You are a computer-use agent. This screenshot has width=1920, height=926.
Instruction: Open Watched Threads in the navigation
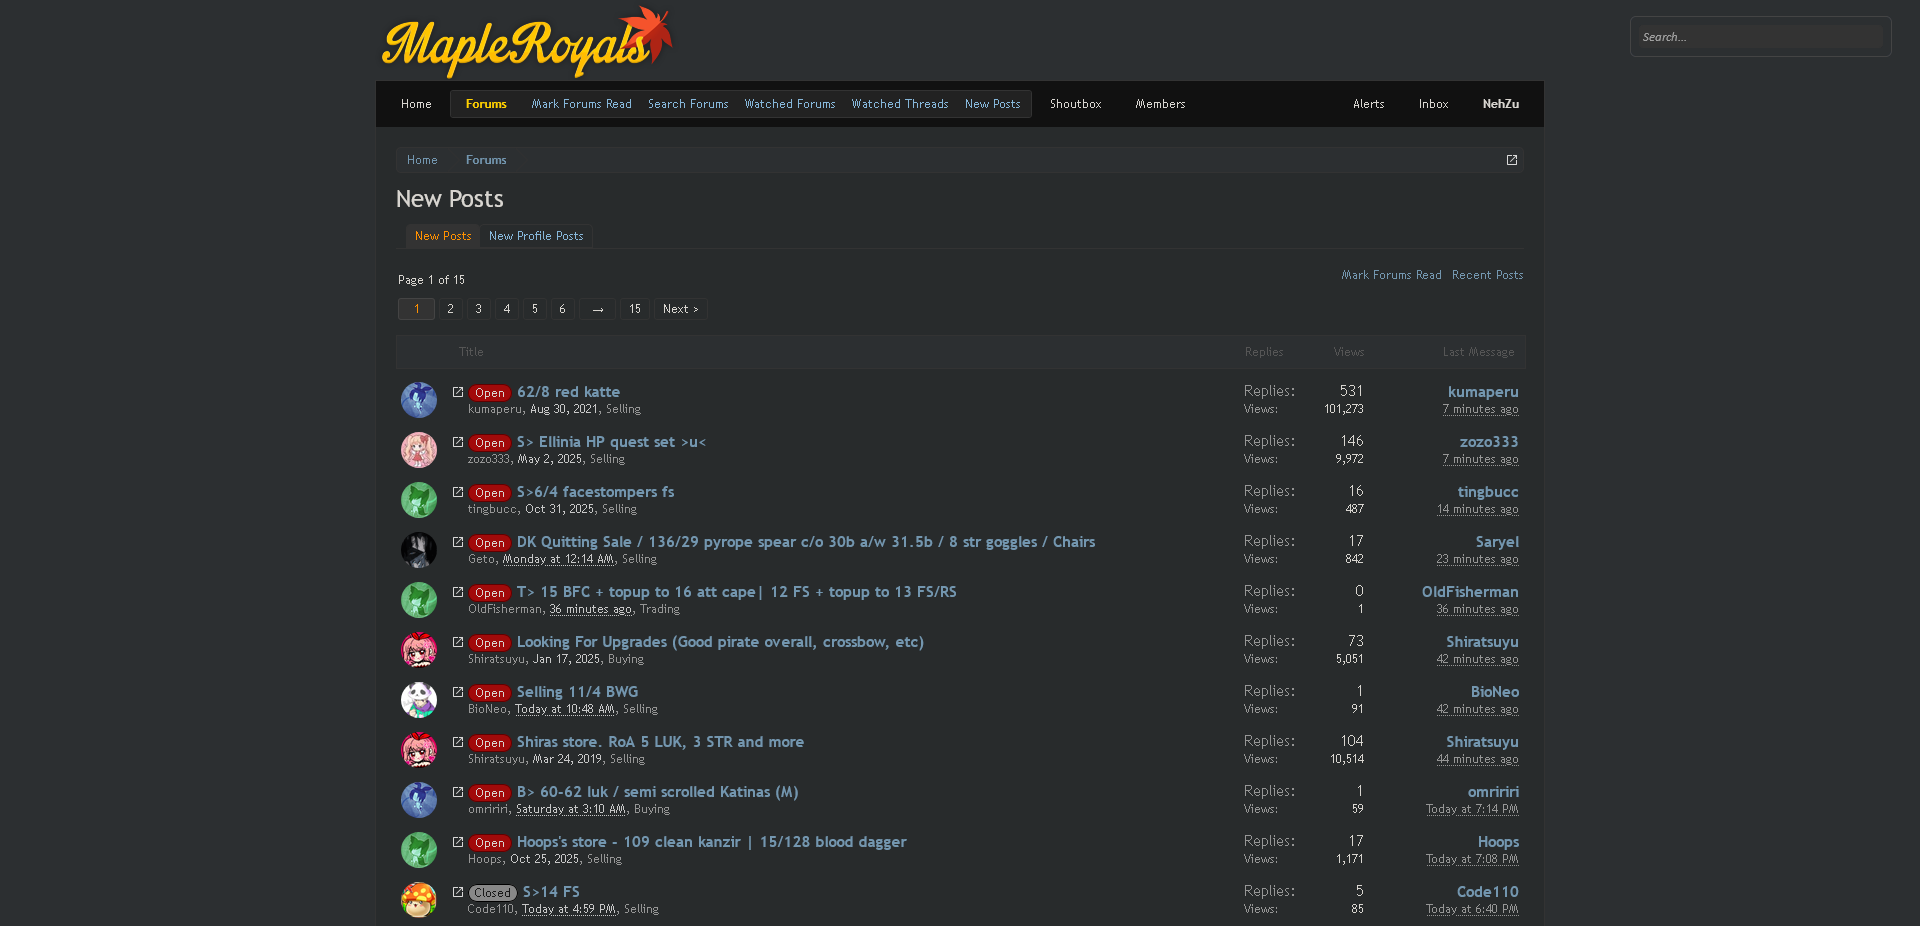coord(899,104)
